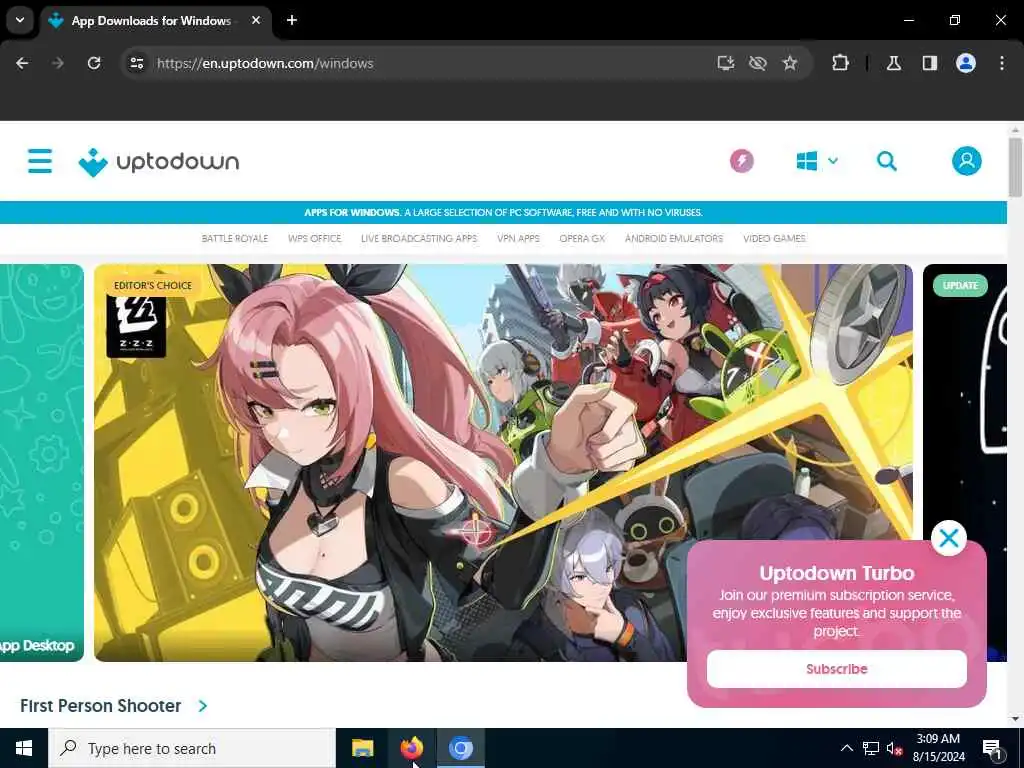
Task: Show hidden system tray icons
Action: pos(846,748)
